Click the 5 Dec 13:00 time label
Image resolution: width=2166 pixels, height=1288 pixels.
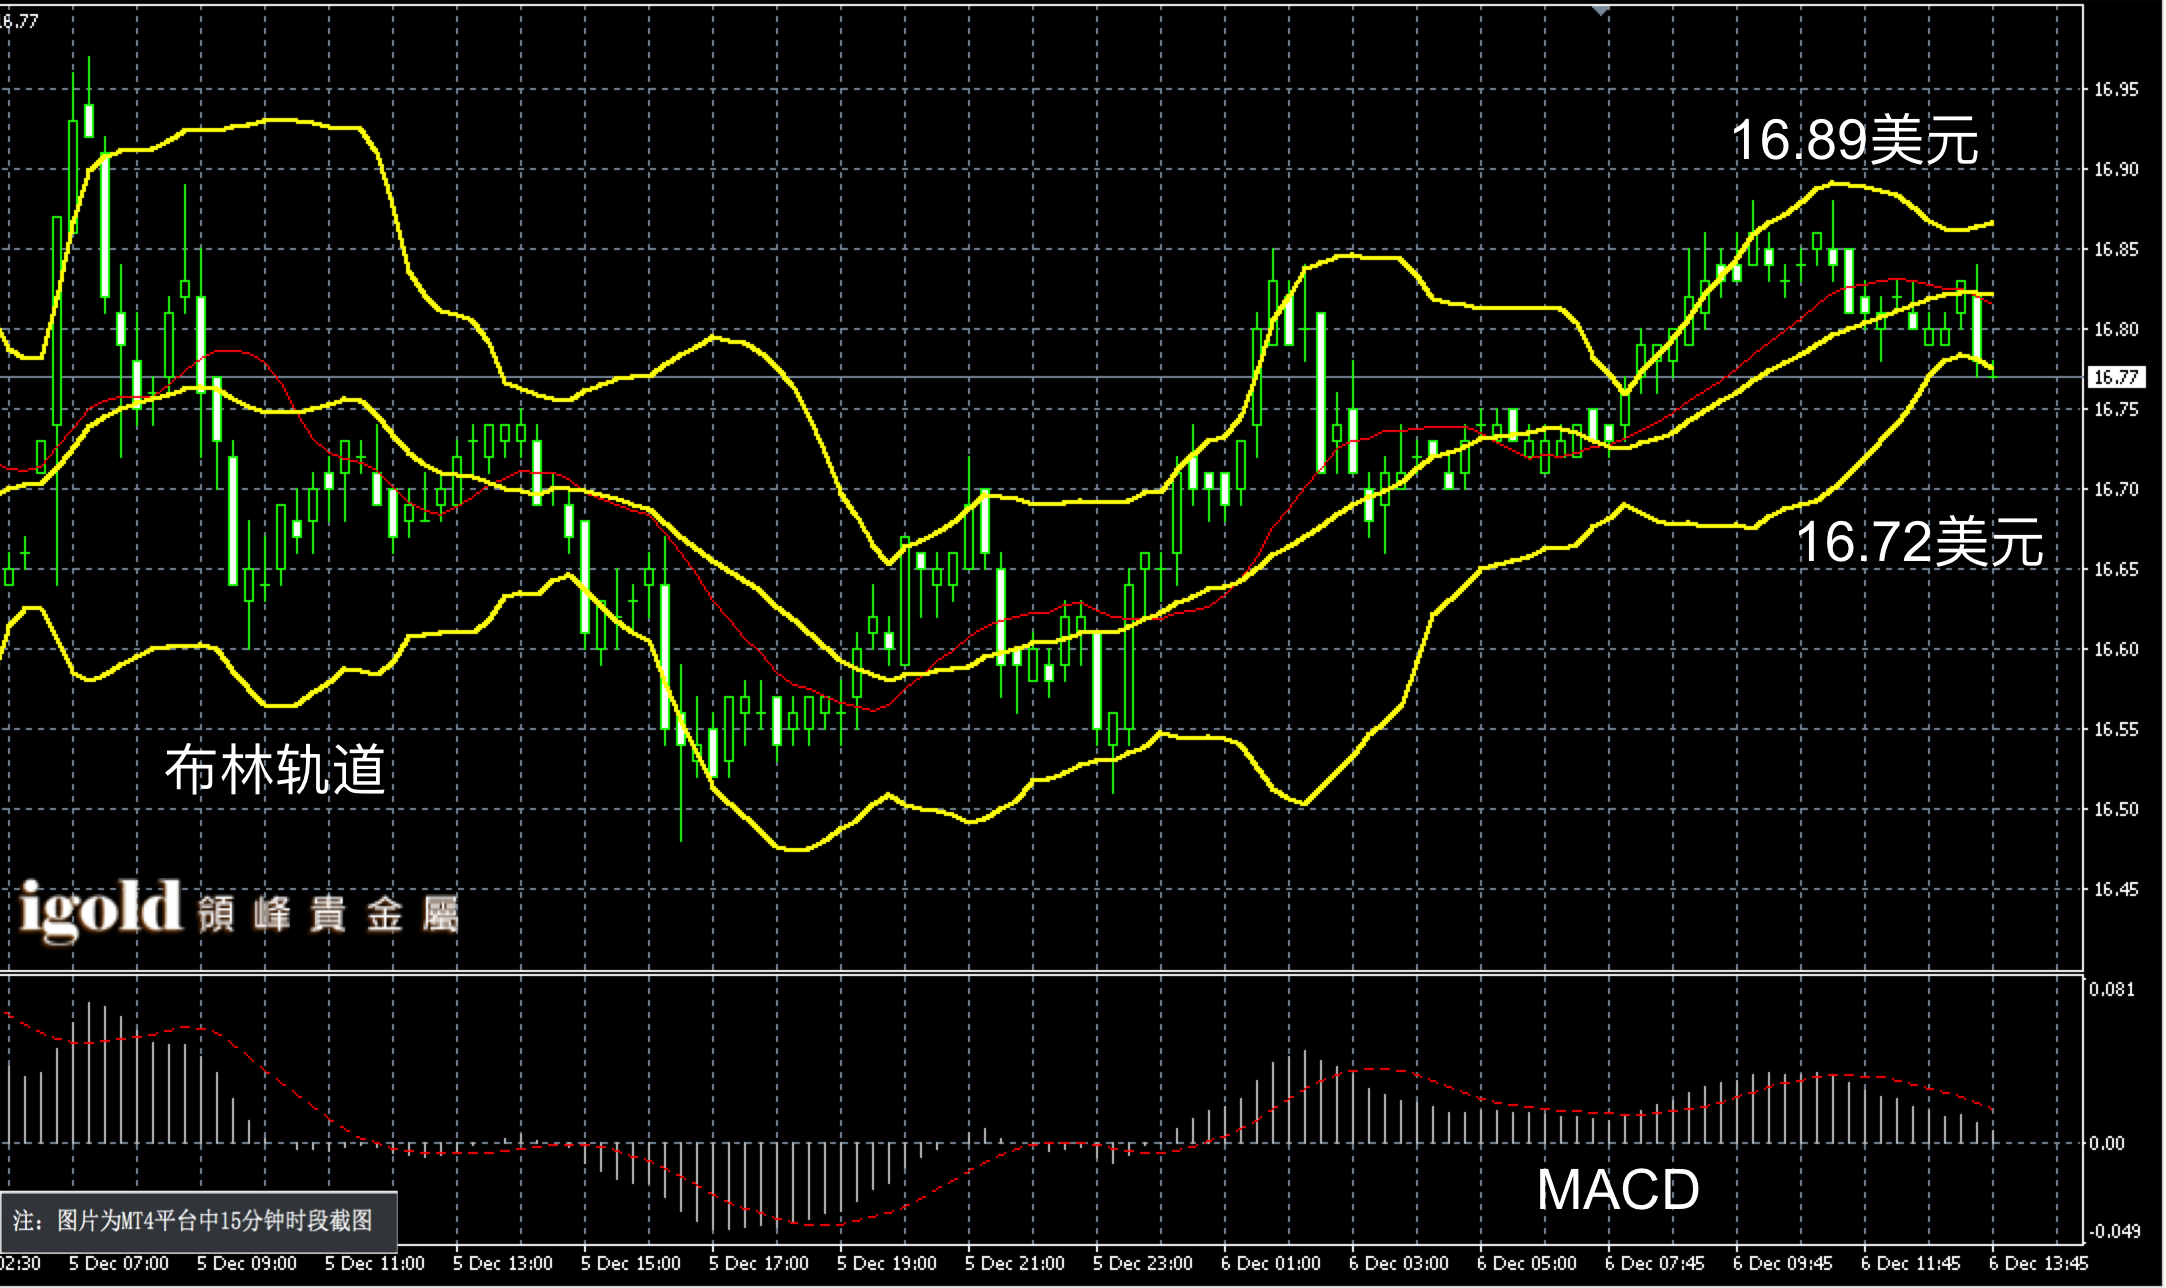pos(502,1264)
